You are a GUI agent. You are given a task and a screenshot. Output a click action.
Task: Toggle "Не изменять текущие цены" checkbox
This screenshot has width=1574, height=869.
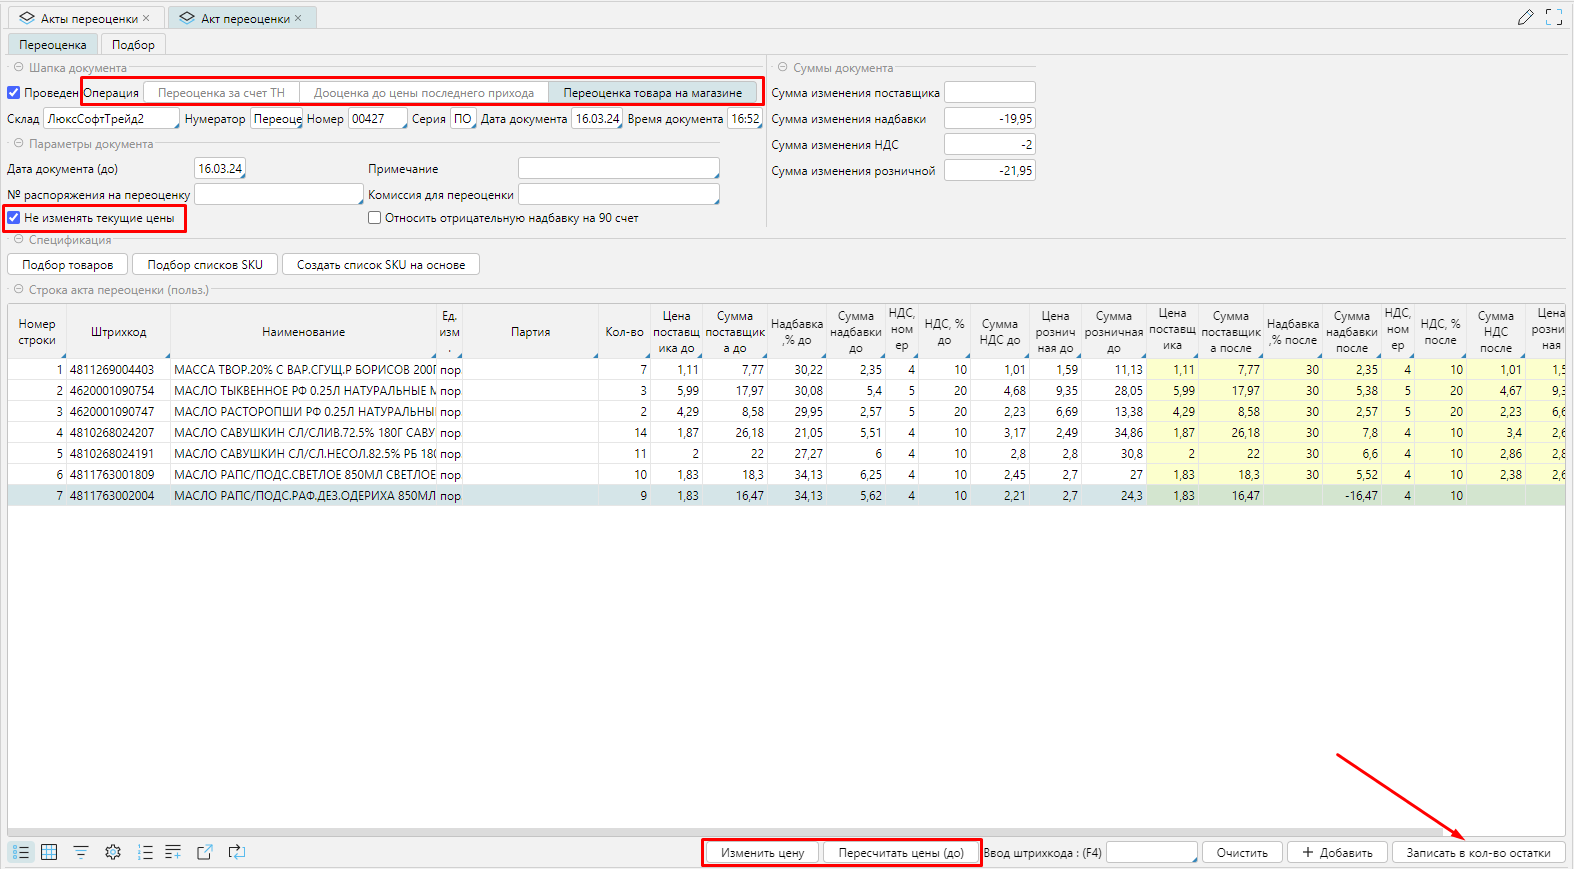click(14, 218)
